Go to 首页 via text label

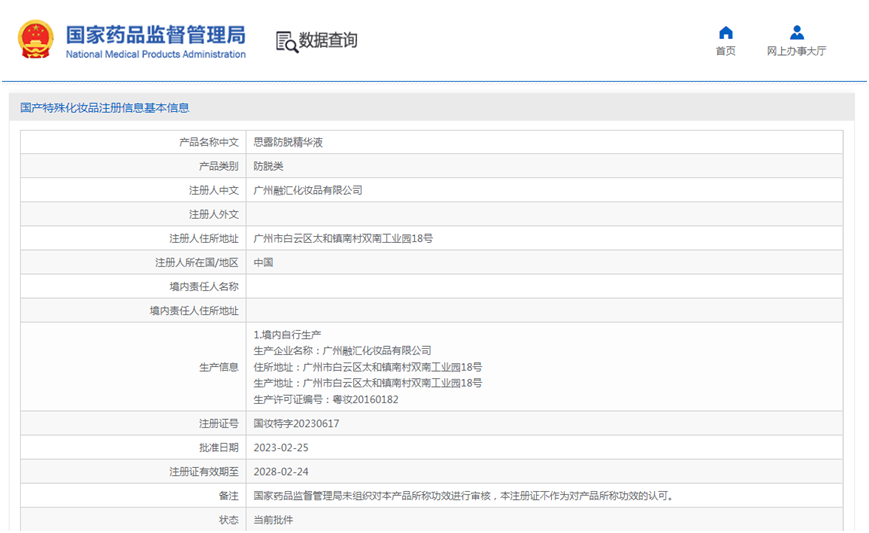click(726, 51)
